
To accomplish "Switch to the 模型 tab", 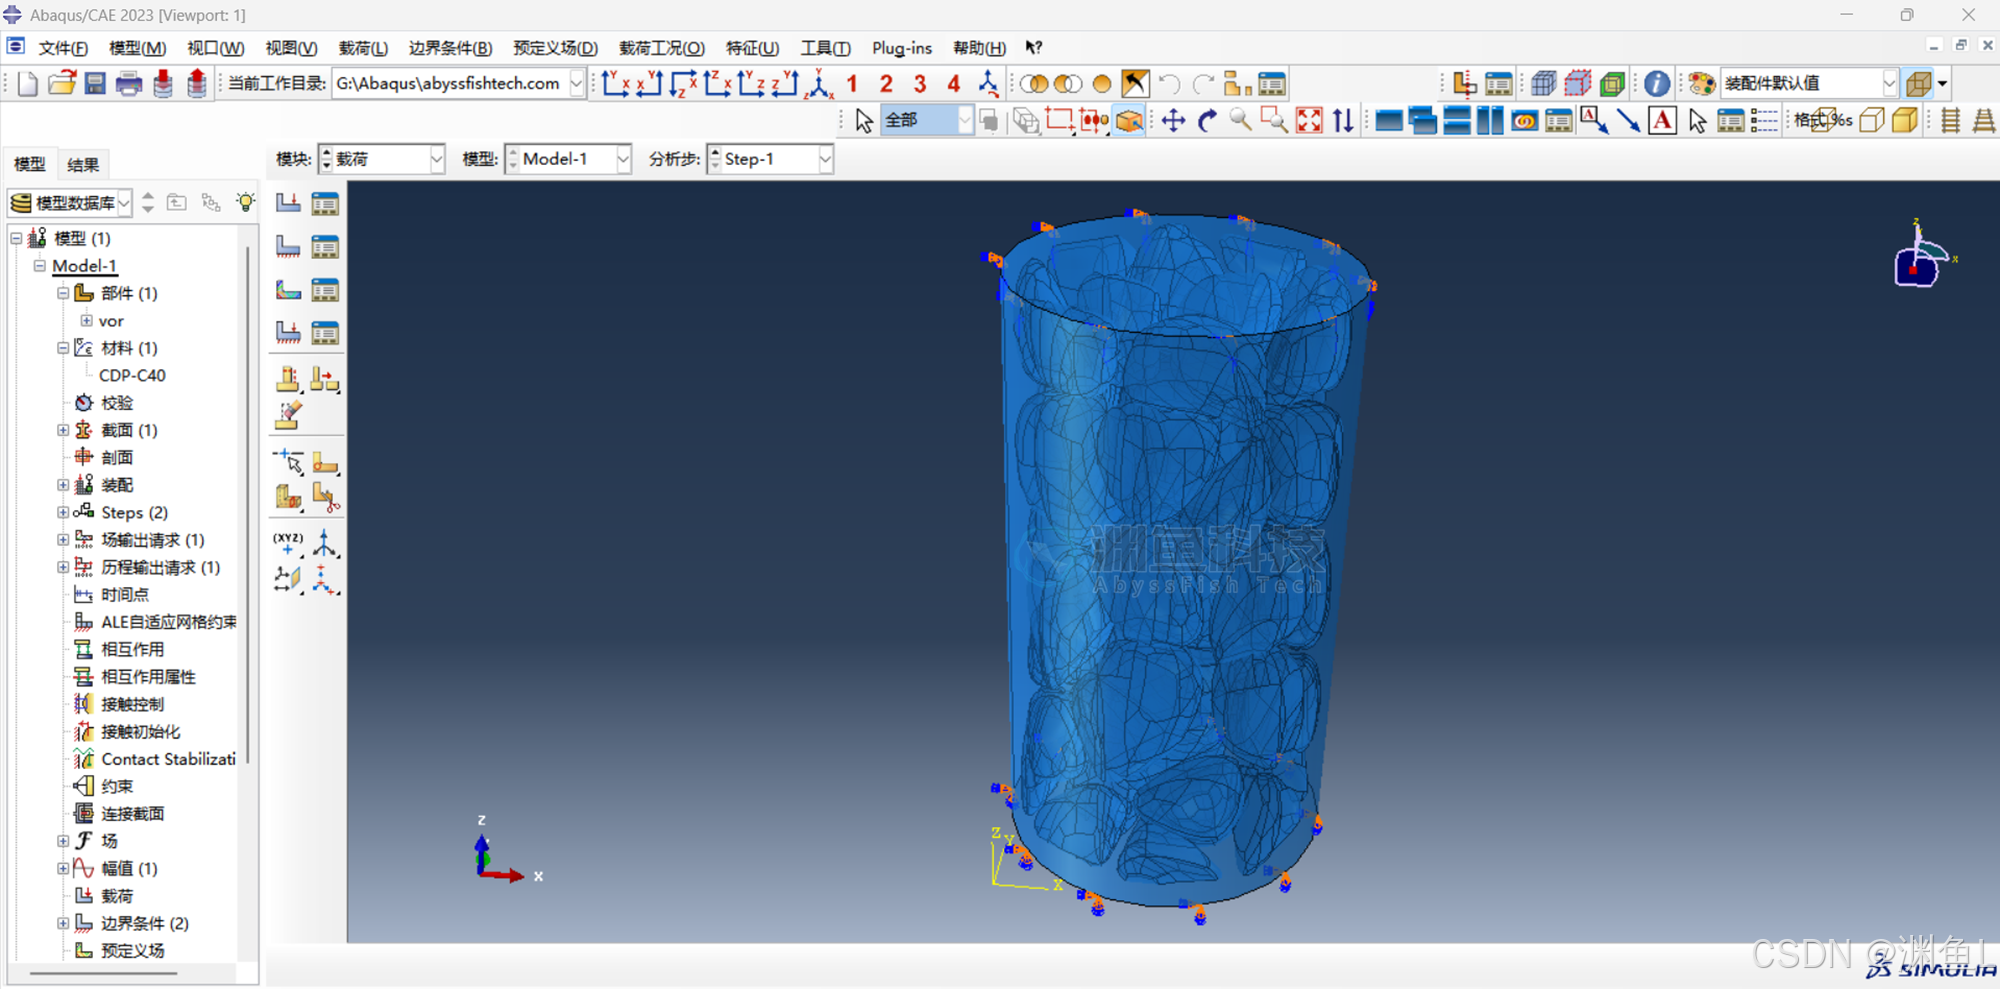I will tap(30, 165).
